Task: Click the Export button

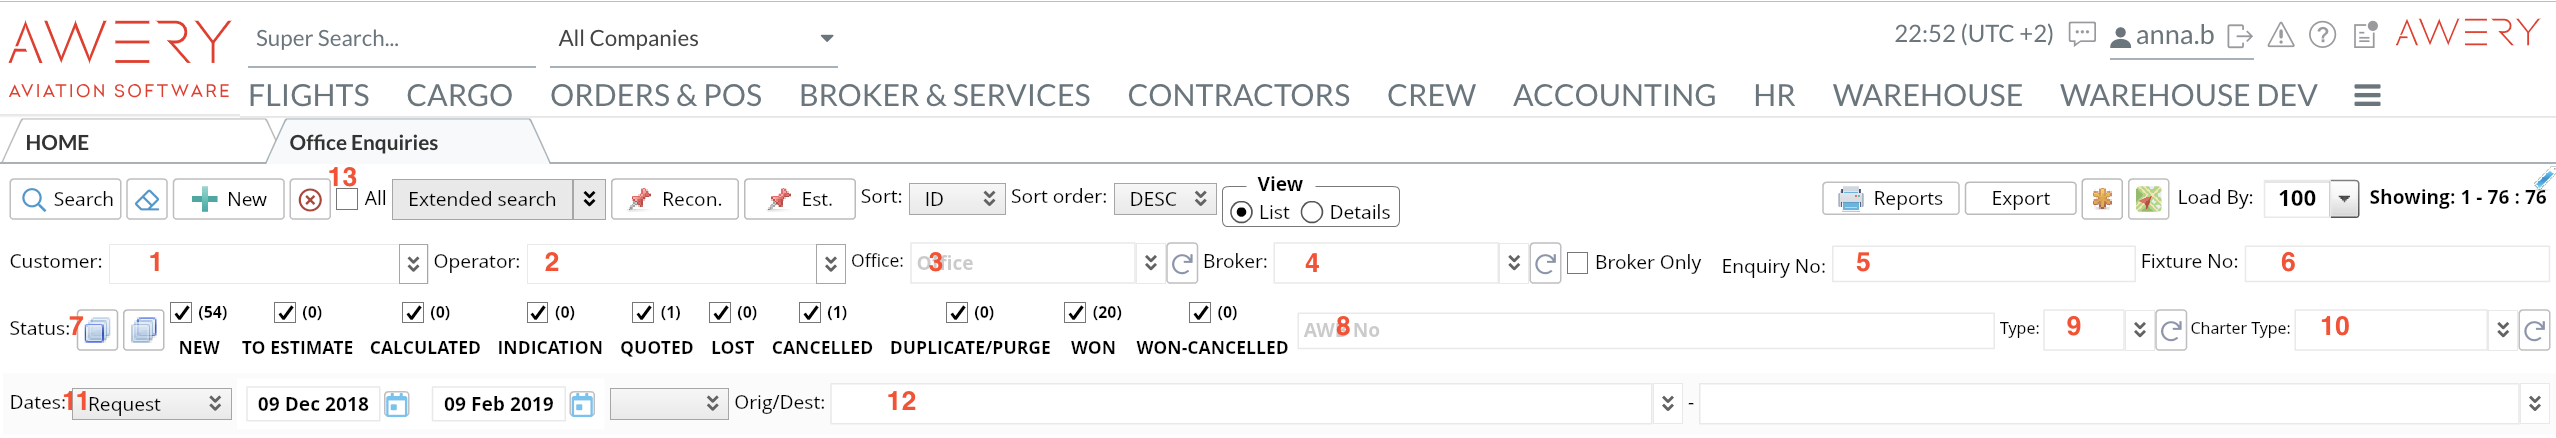Action: [x=2019, y=199]
